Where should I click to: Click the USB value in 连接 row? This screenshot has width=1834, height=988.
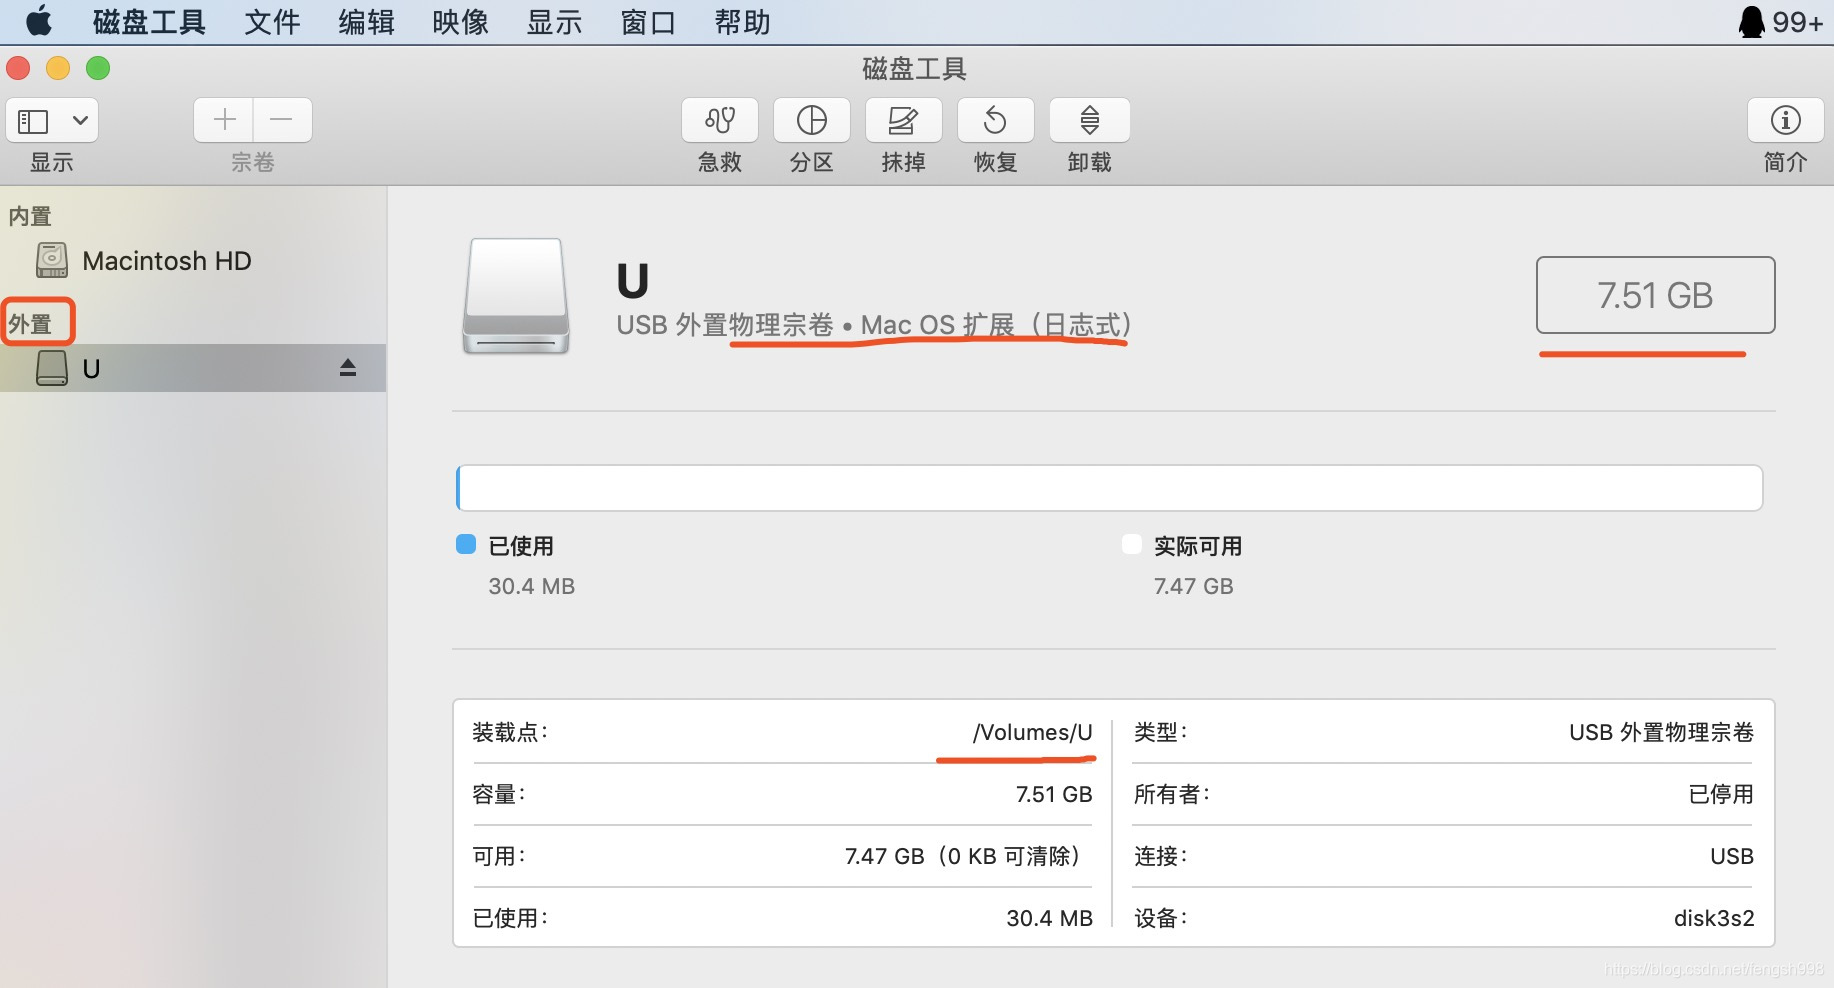1732,856
